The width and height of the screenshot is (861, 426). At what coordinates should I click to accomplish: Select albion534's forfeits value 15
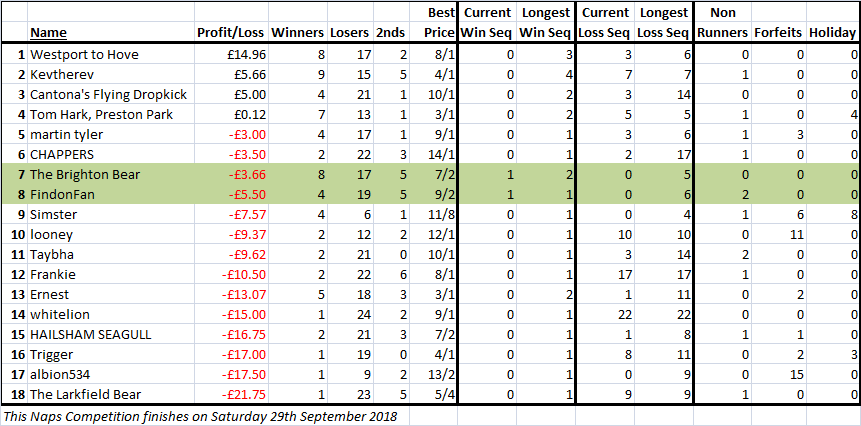click(x=778, y=375)
